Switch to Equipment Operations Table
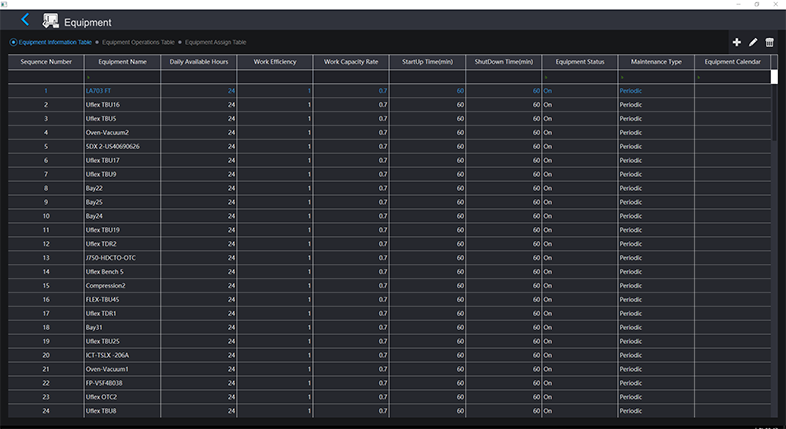786x429 pixels. [x=138, y=42]
